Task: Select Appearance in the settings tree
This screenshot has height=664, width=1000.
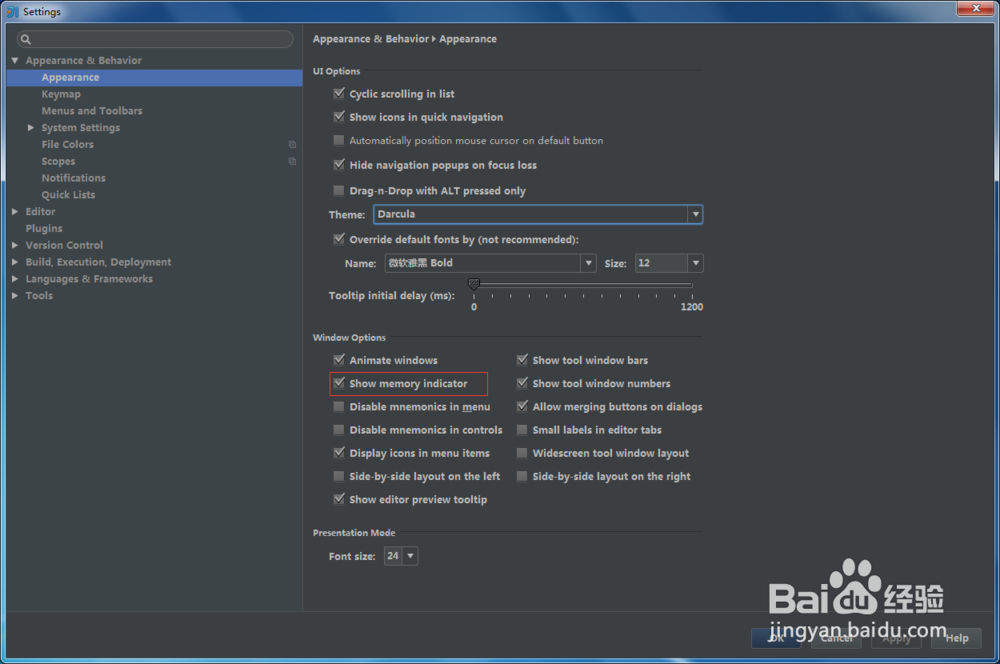Action: 154,77
